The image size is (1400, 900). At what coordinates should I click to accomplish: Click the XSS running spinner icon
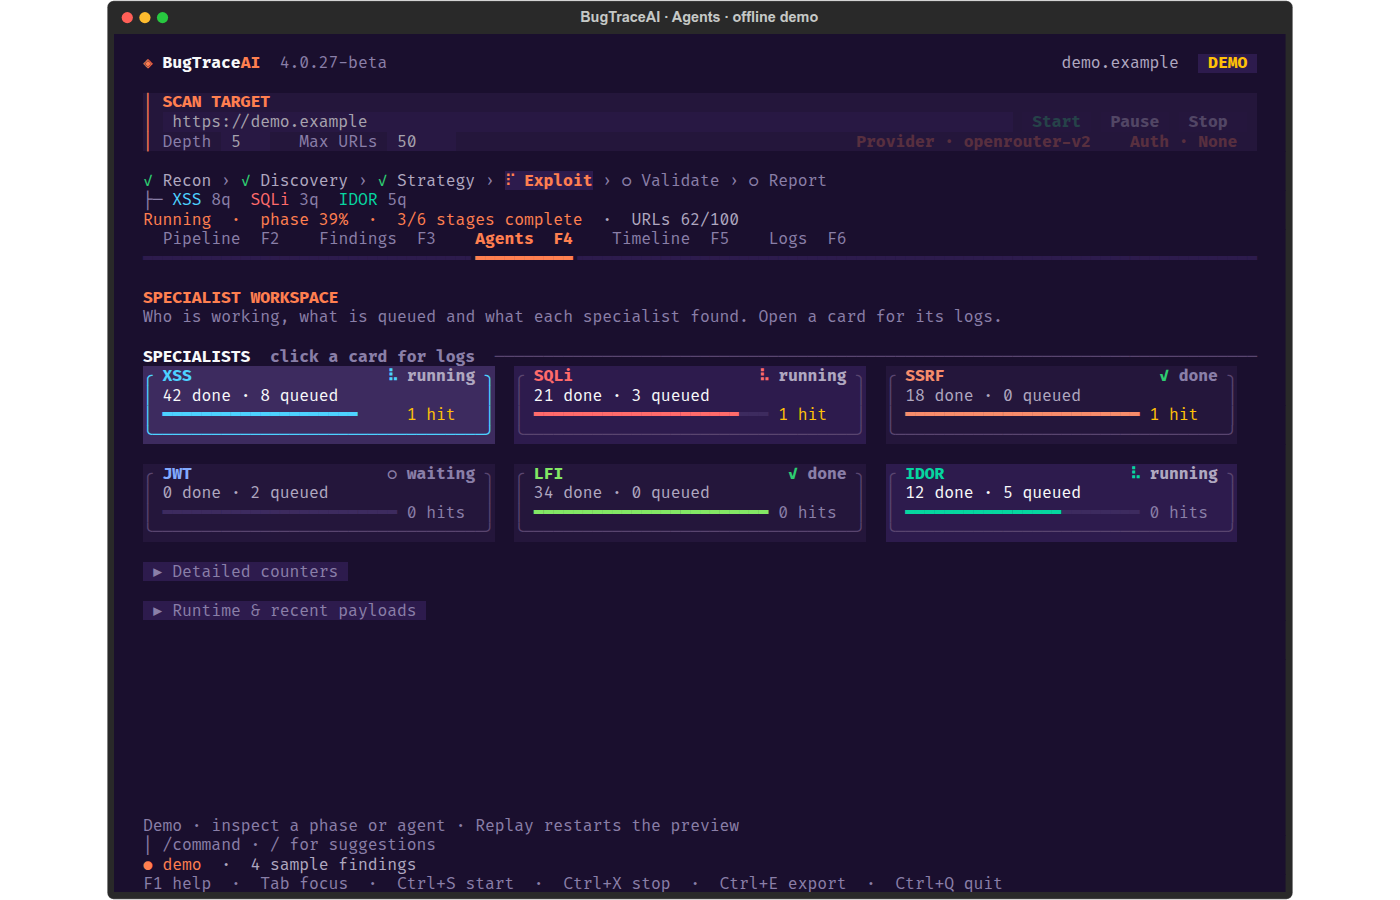coord(392,375)
